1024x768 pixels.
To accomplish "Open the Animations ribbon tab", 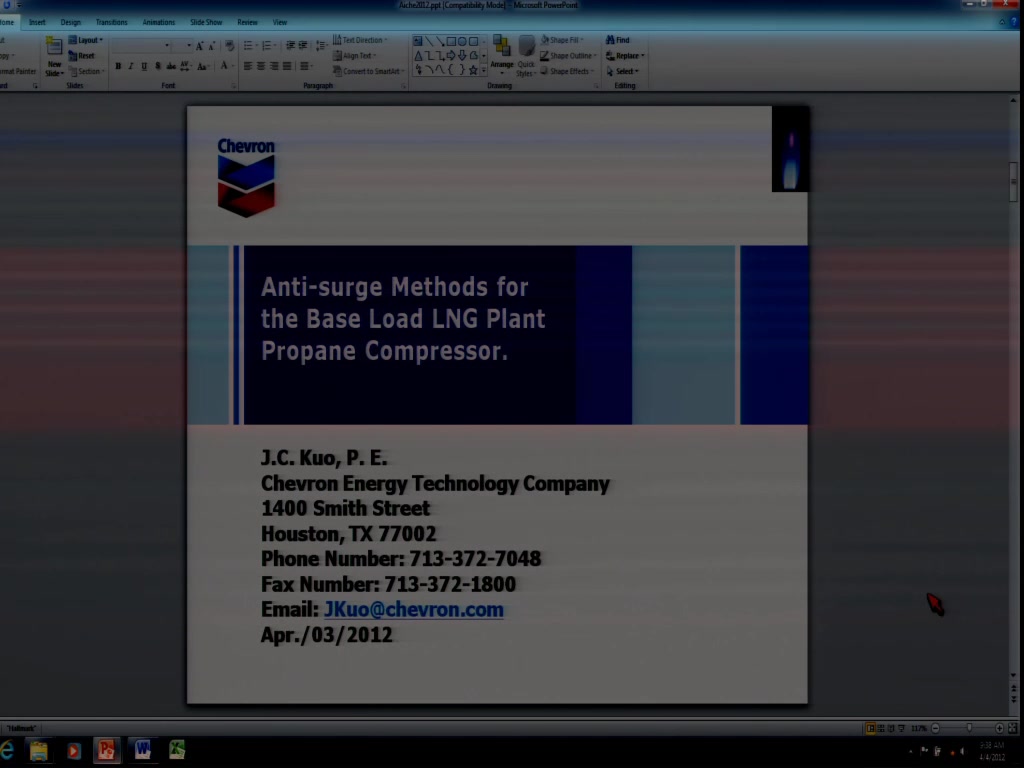I will point(159,22).
